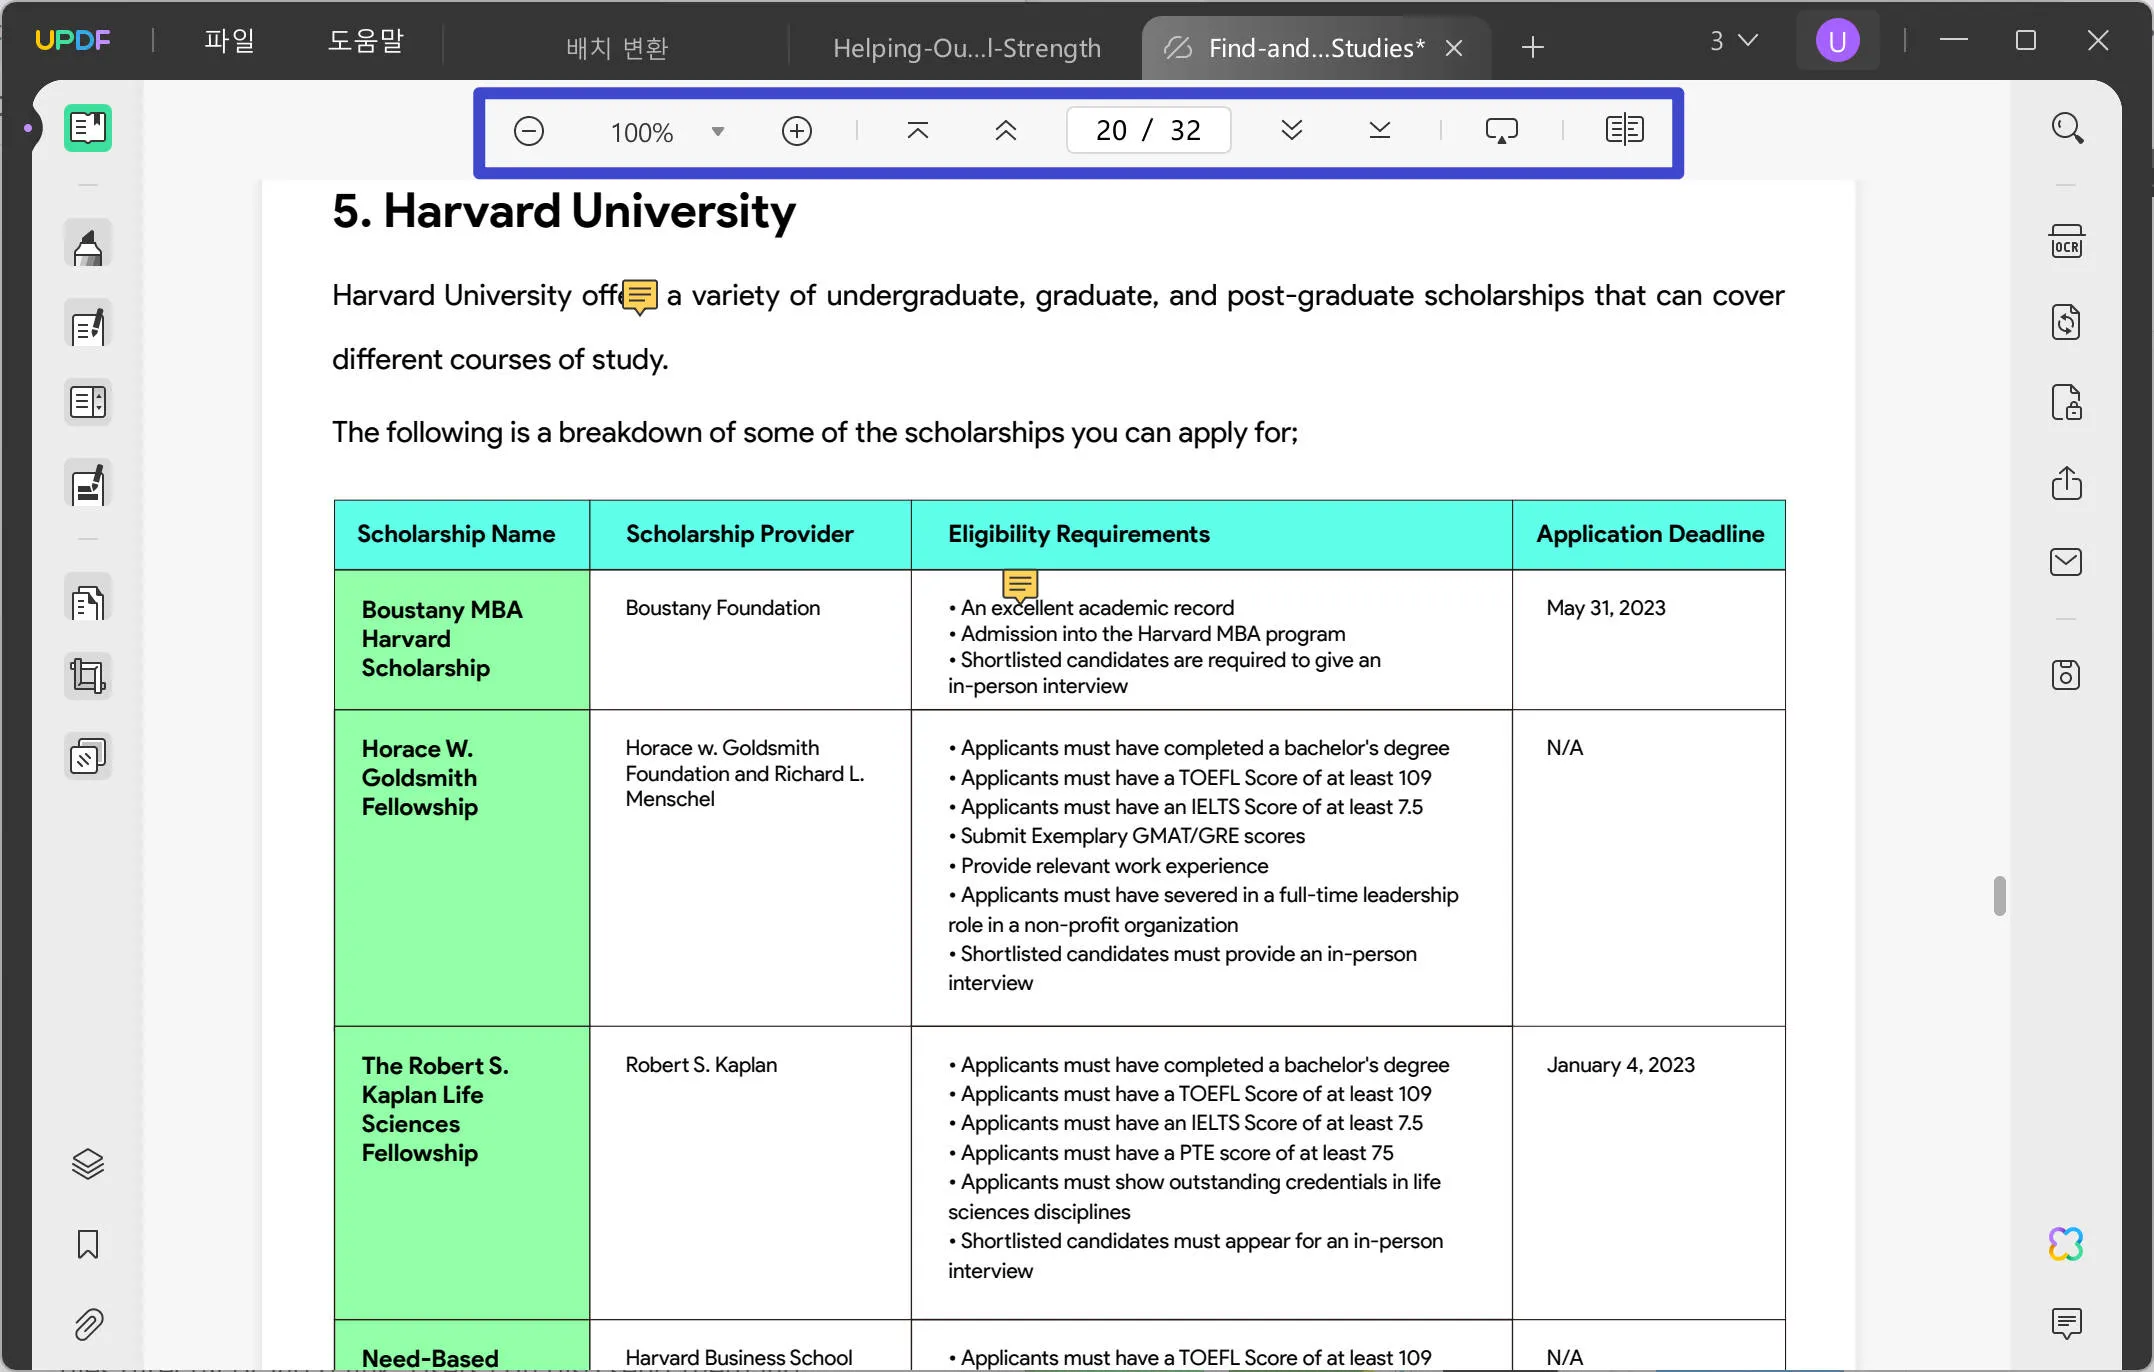The width and height of the screenshot is (2154, 1372).
Task: Select the Find-and...Studies tab
Action: (1316, 47)
